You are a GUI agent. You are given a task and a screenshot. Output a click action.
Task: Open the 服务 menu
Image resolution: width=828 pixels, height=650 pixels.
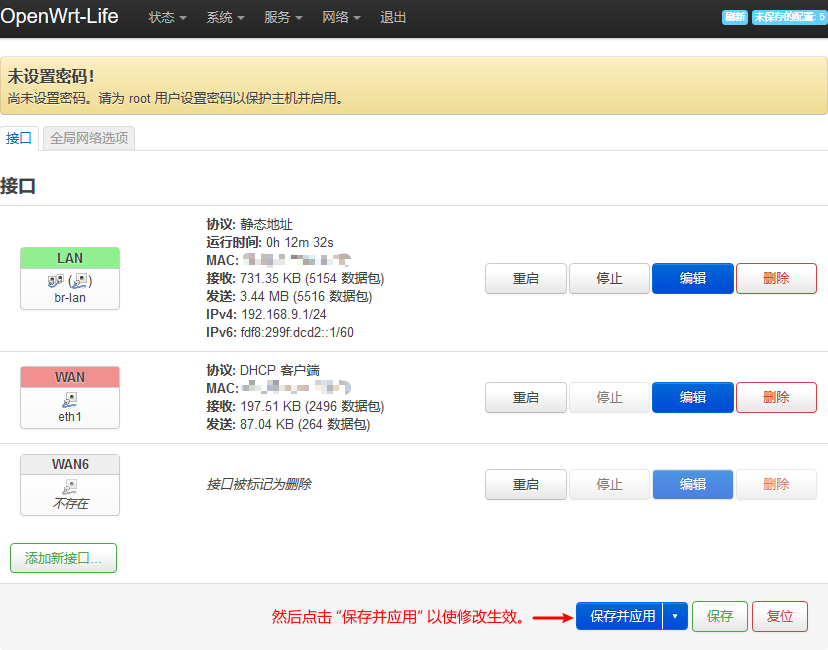click(x=283, y=18)
